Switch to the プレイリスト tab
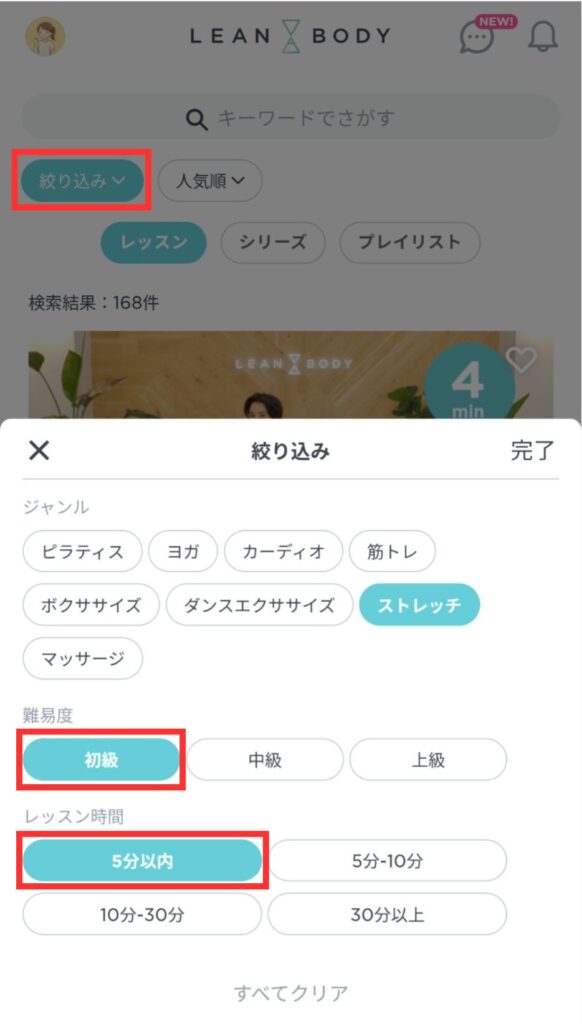 [410, 242]
